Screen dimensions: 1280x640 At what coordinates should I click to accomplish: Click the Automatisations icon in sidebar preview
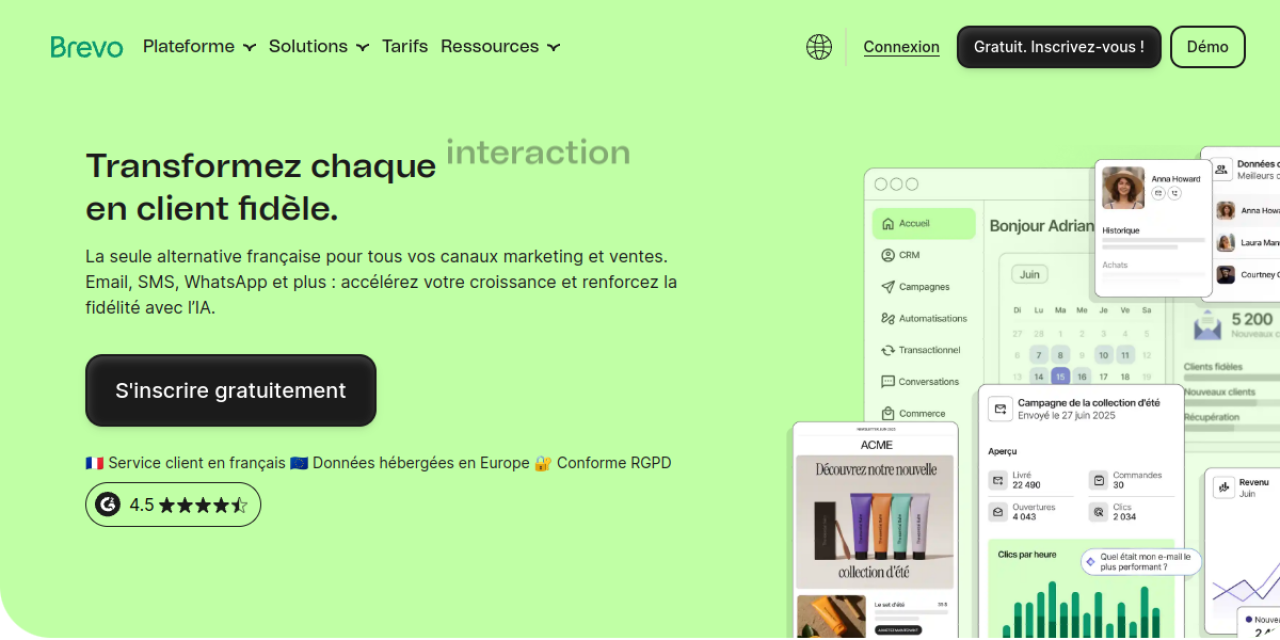(888, 318)
